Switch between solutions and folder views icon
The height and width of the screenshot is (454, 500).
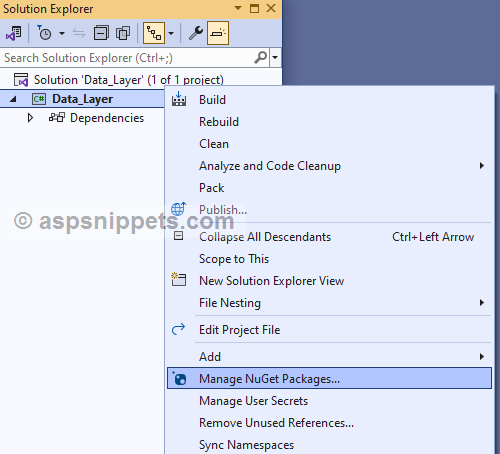14,33
